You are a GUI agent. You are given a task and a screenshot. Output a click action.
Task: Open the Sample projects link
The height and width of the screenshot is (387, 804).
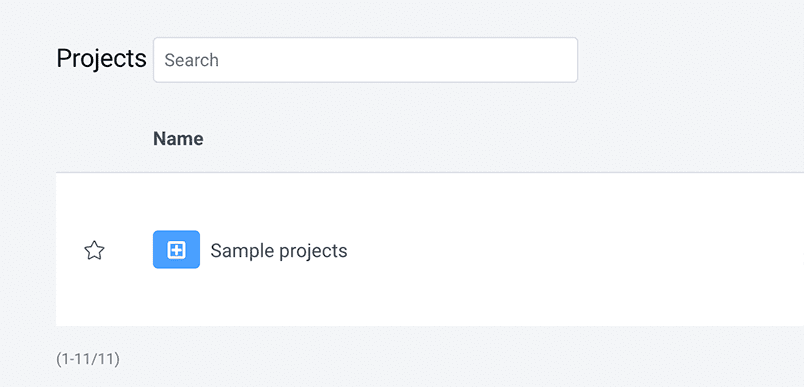pyautogui.click(x=278, y=251)
